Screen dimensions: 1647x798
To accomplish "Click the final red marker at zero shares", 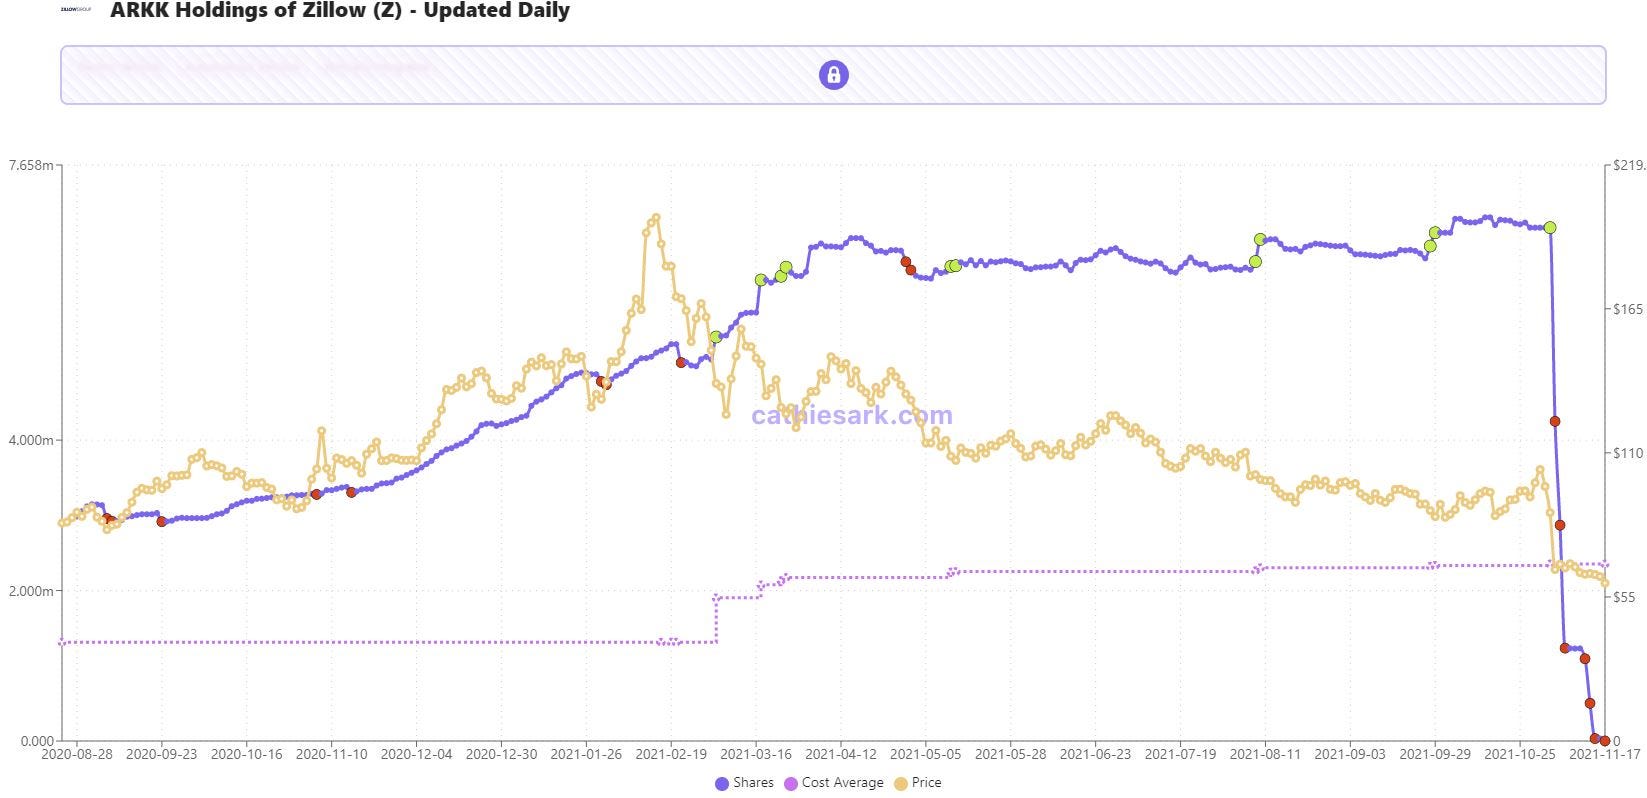I will click(1605, 741).
